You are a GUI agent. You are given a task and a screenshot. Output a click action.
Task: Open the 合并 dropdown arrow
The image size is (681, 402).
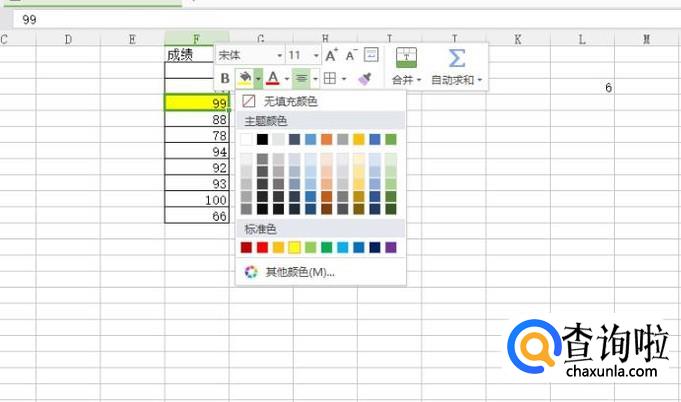[x=419, y=80]
